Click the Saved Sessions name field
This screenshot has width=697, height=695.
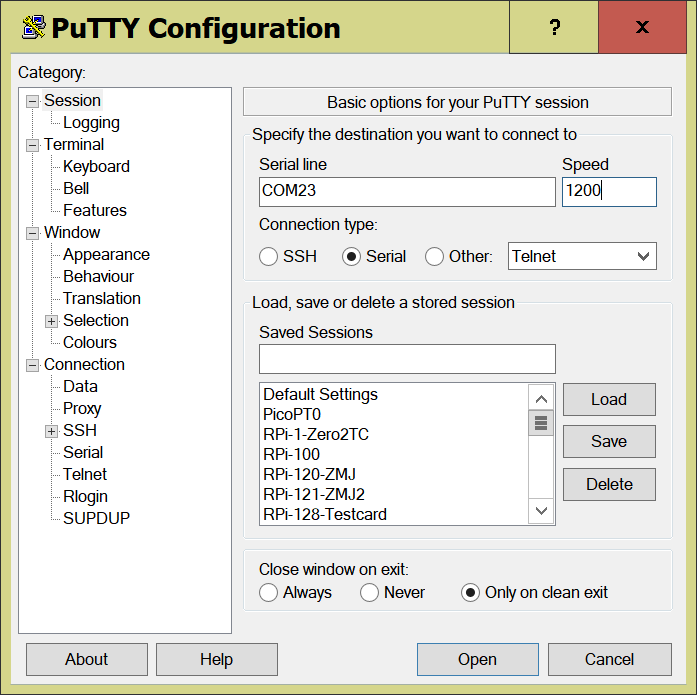coord(406,359)
